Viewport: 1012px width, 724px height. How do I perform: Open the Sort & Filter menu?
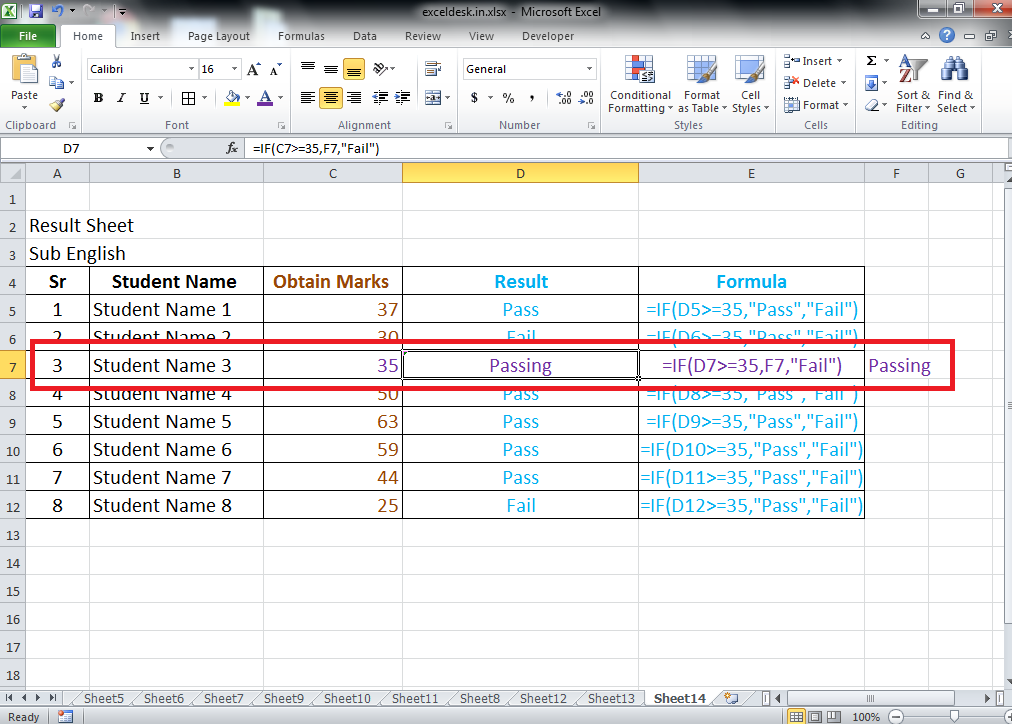pos(913,85)
